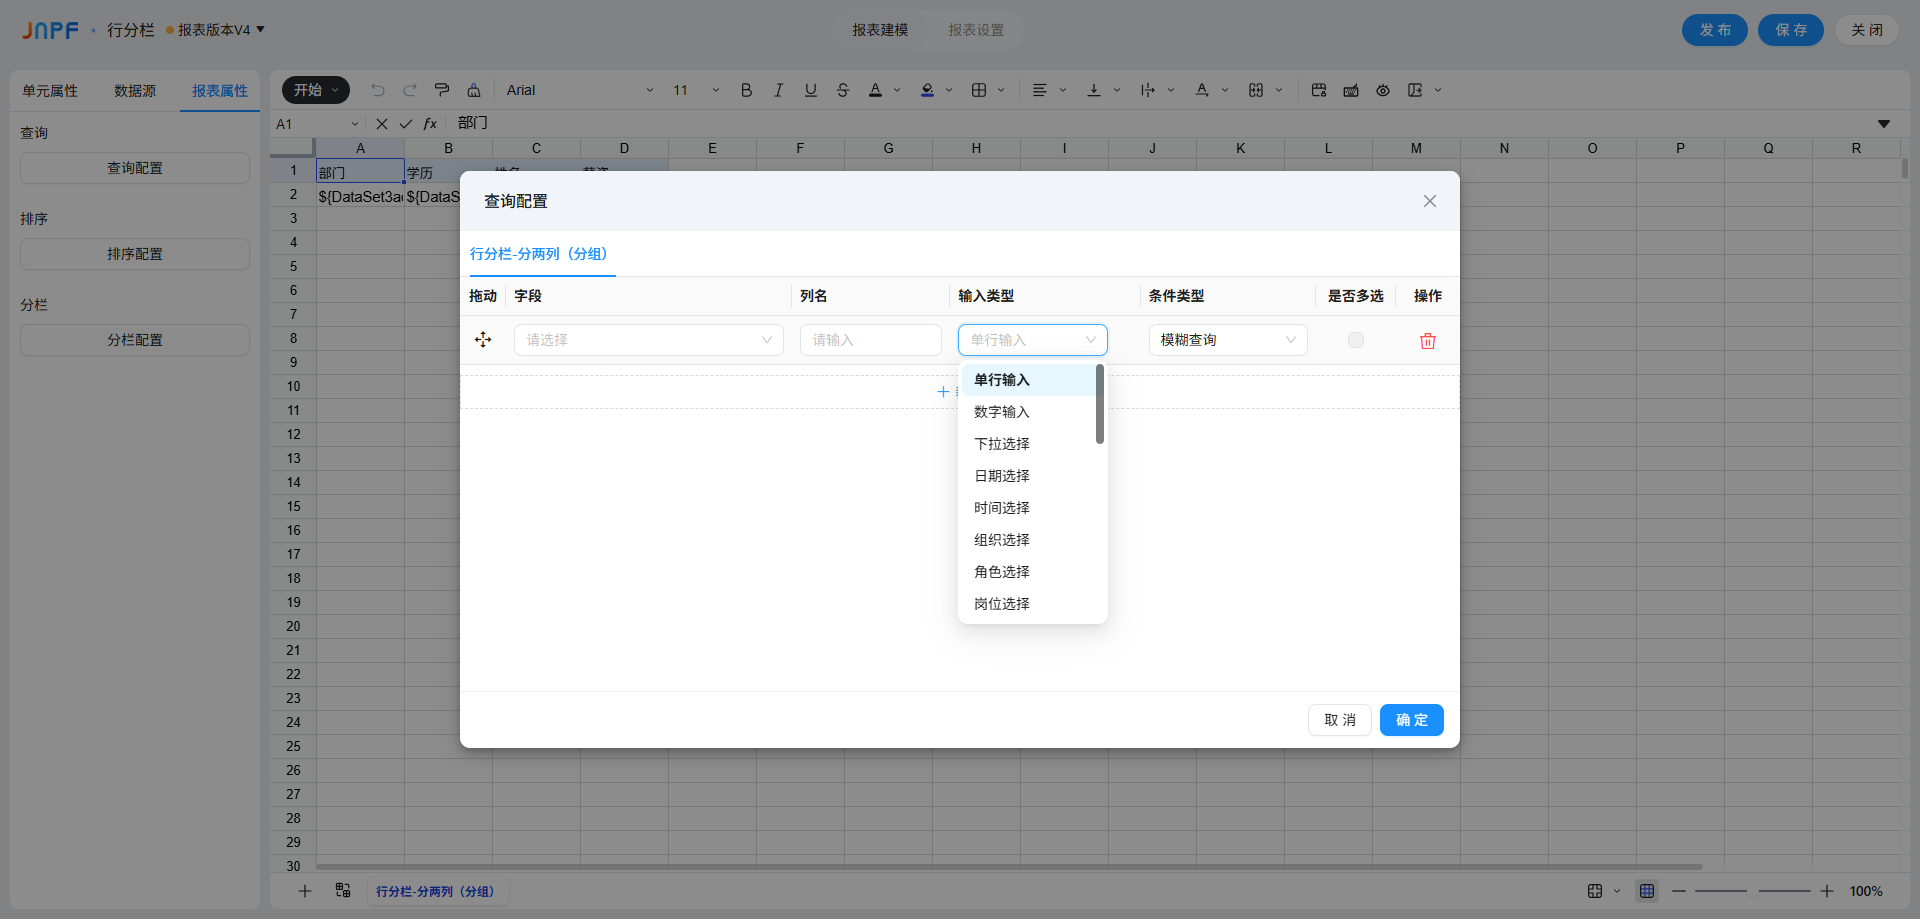Expand the 条件类型 模糊查询 dropdown
The height and width of the screenshot is (919, 1920).
tap(1227, 340)
